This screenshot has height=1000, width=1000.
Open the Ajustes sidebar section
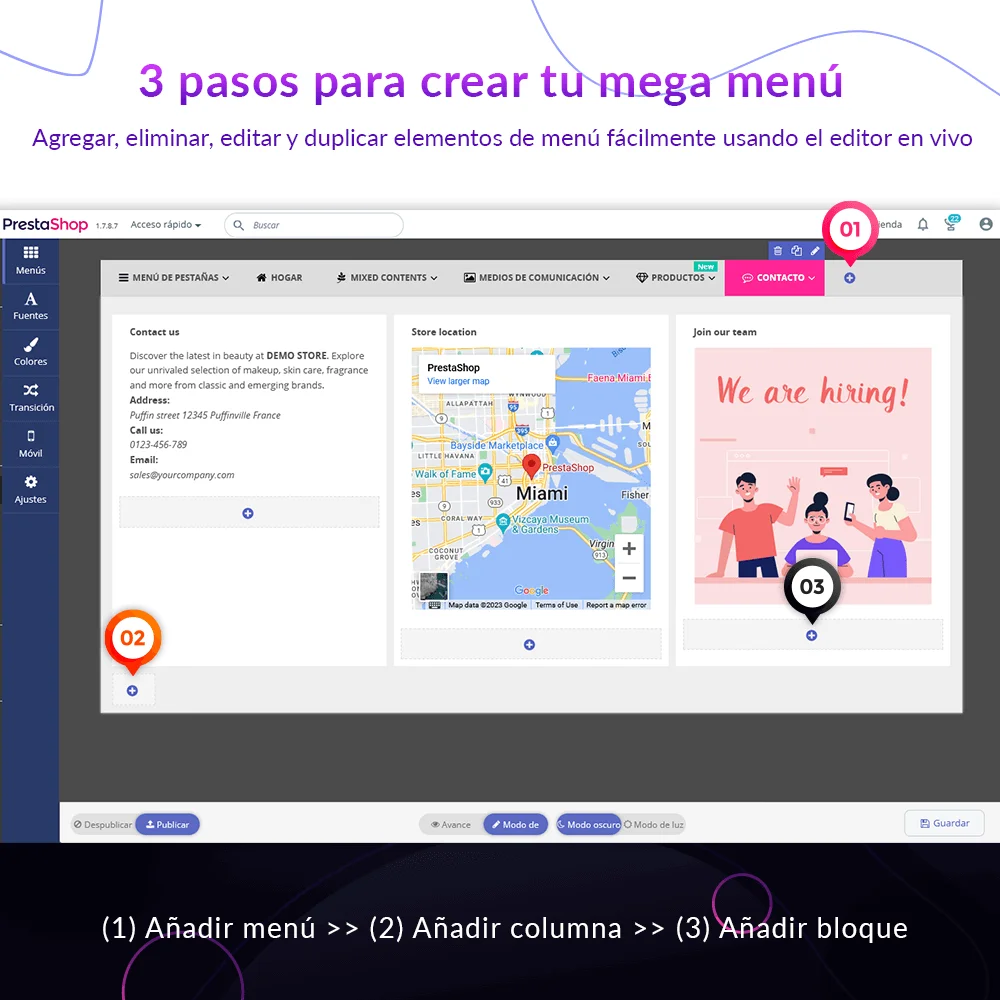click(x=30, y=489)
